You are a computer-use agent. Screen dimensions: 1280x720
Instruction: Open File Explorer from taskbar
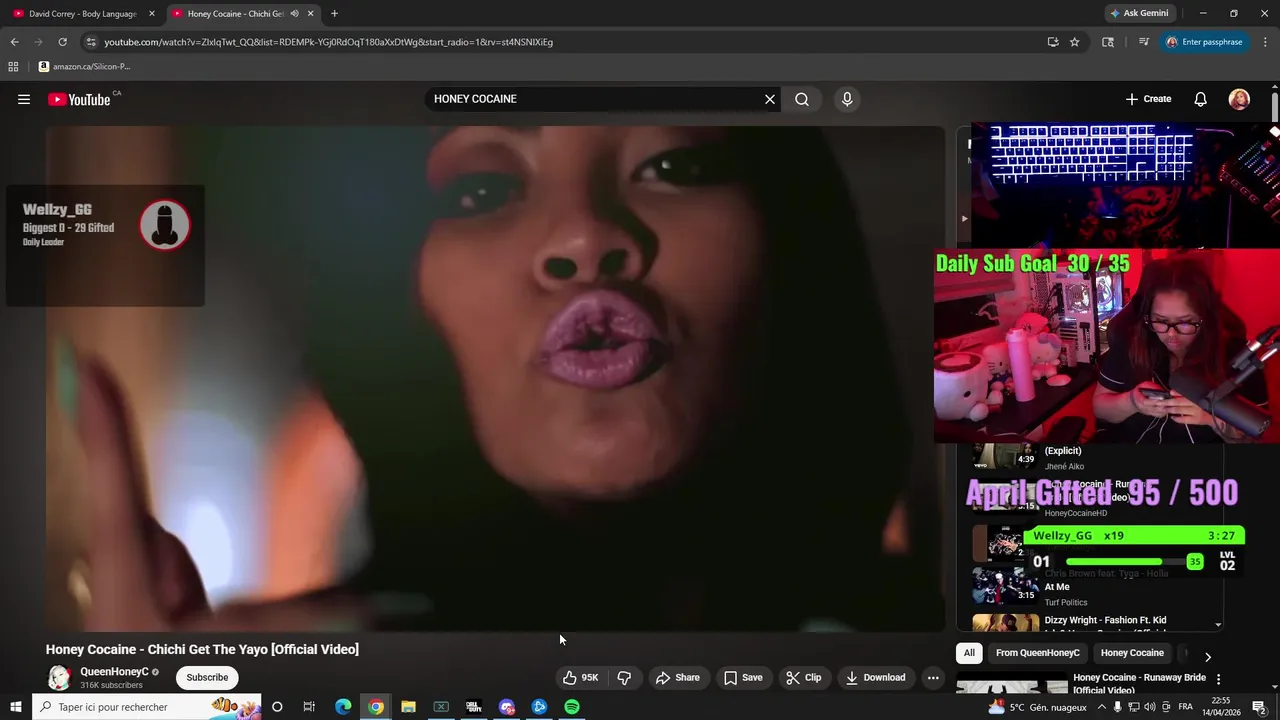[x=408, y=707]
